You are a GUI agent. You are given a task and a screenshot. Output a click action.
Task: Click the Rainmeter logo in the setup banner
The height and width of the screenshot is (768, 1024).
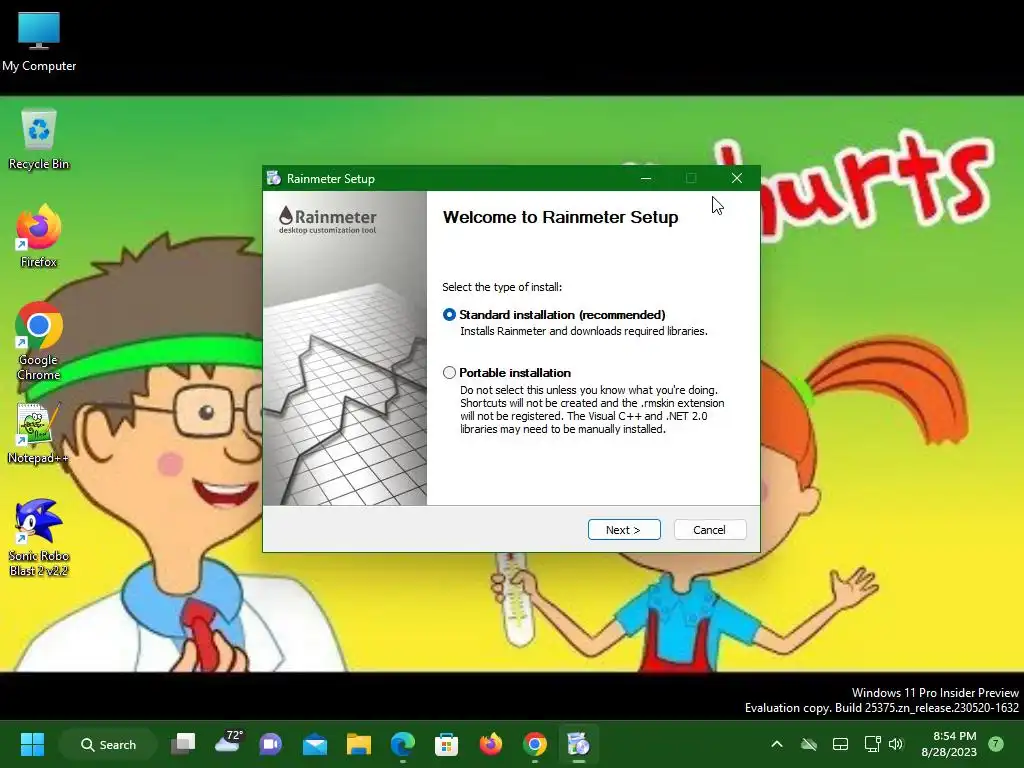pyautogui.click(x=327, y=220)
